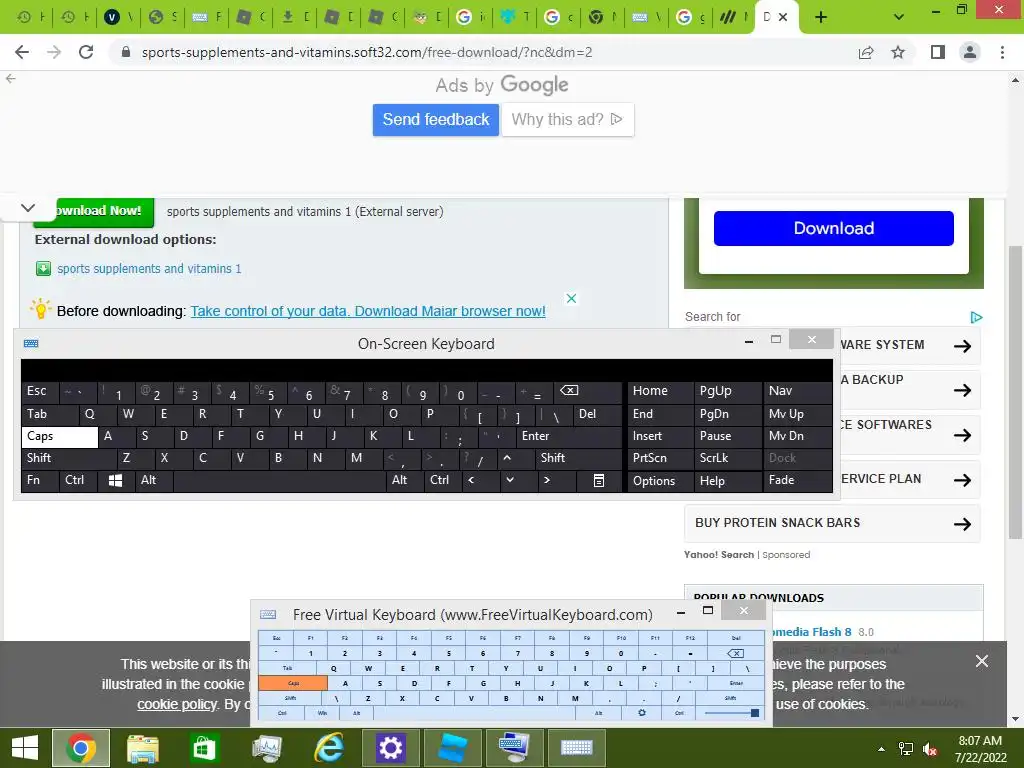Image resolution: width=1024 pixels, height=768 pixels.
Task: Toggle orange Caps key in Free Virtual Keyboard
Action: (293, 683)
